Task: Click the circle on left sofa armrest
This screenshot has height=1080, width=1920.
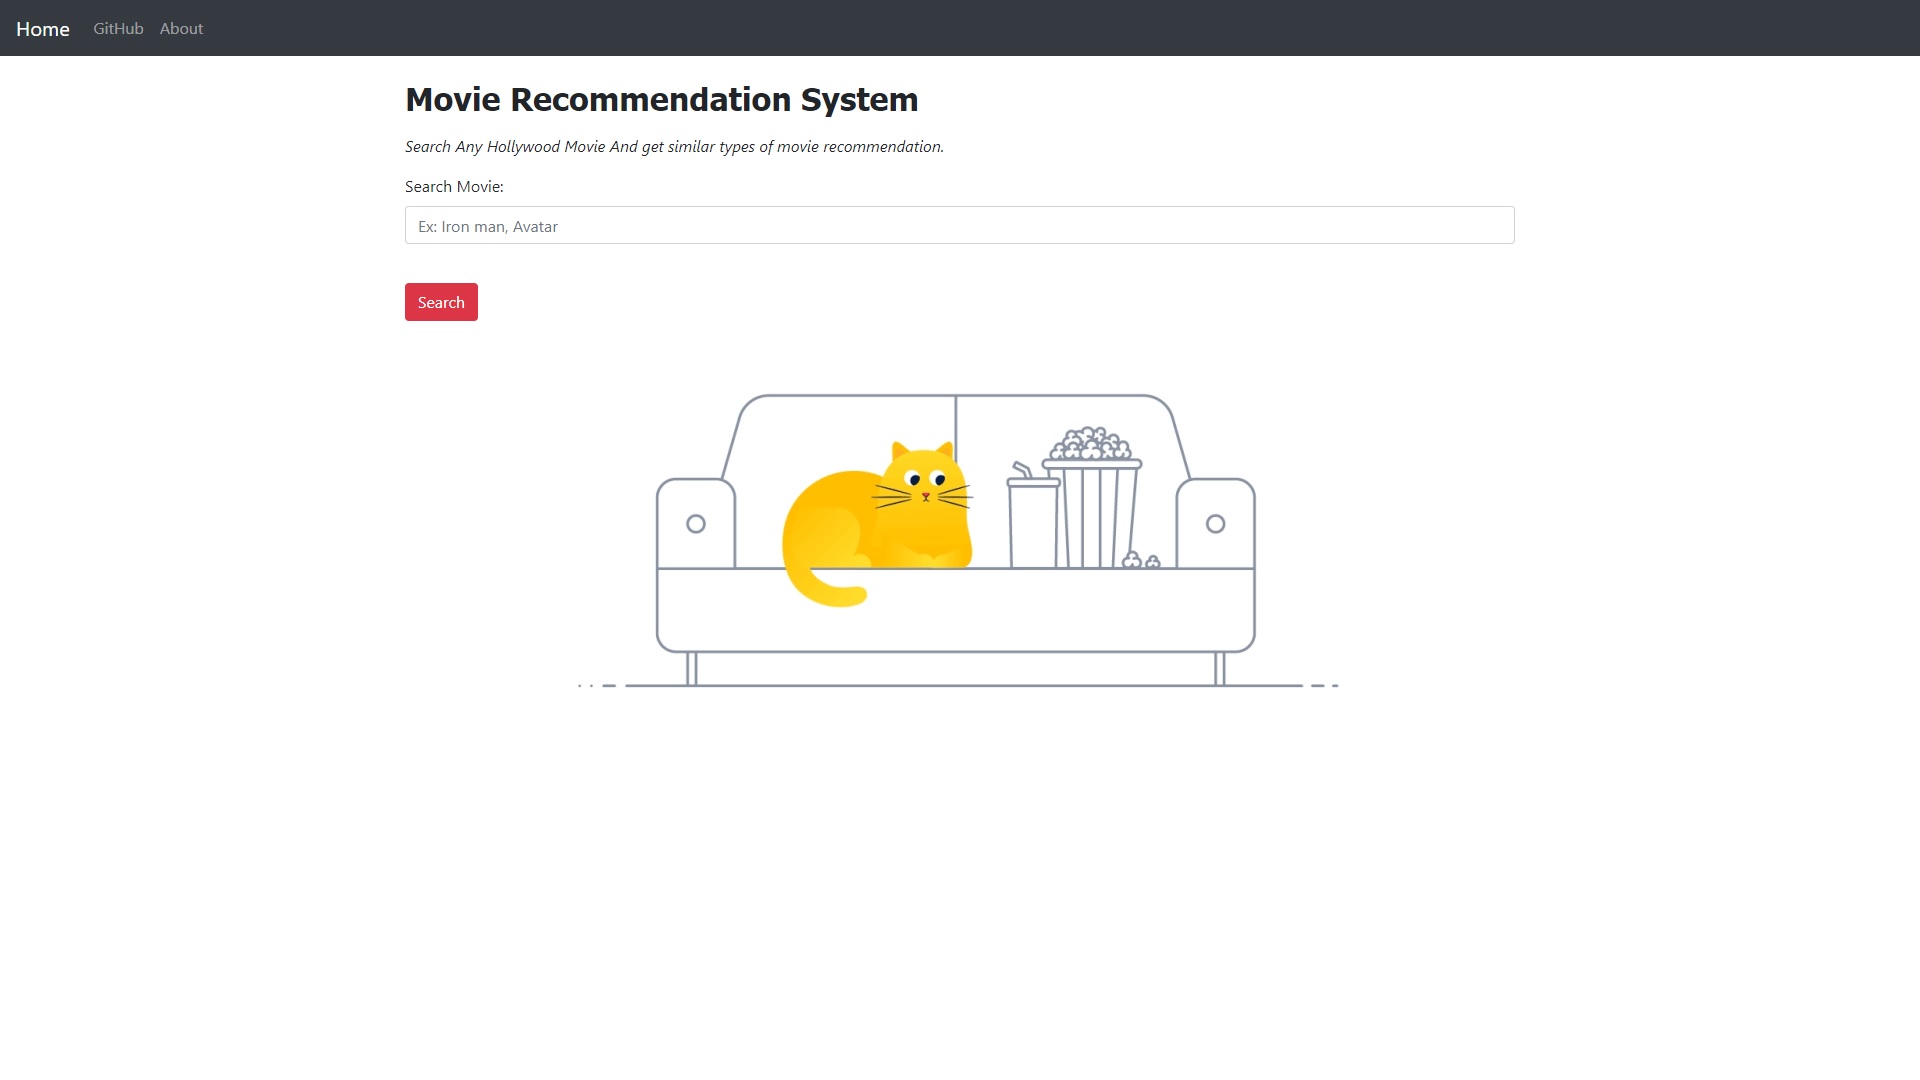Action: pos(696,524)
